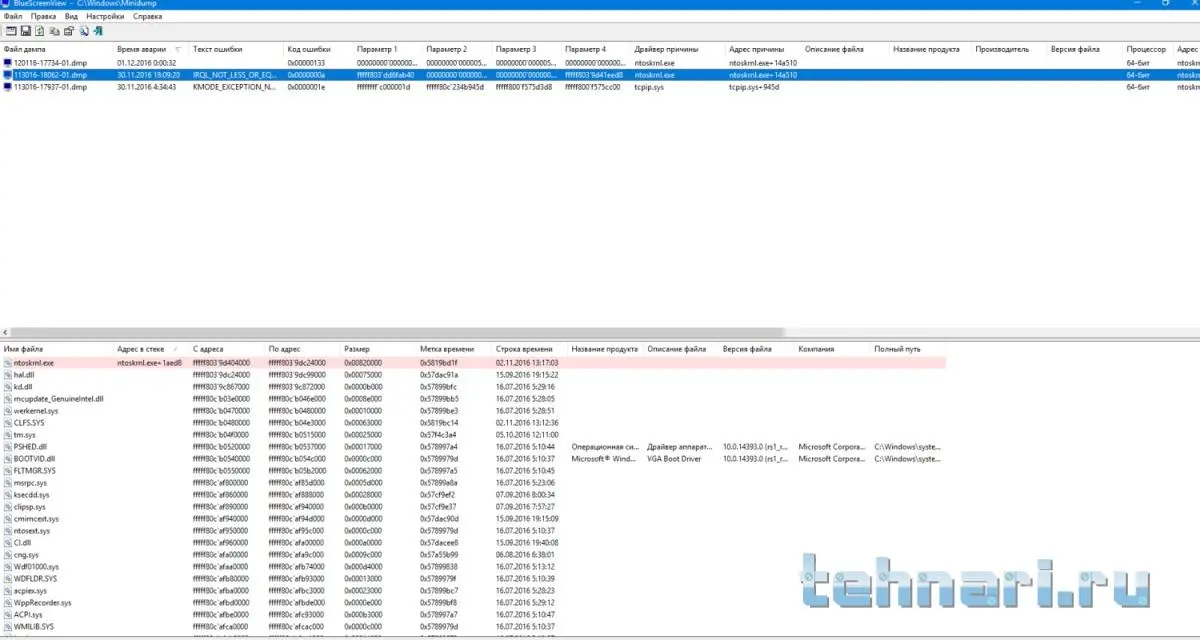Sort lower pane by Строка времени header
Screen dimensions: 1200x640
(x=530, y=349)
